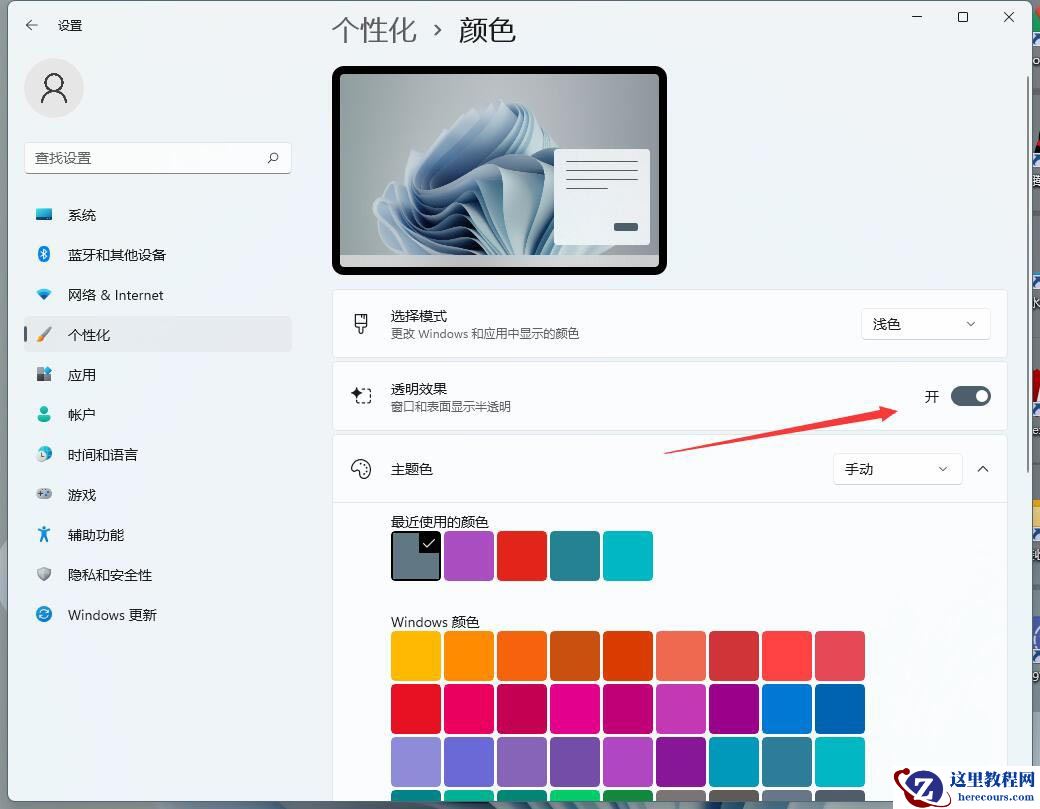Click the 辅助功能 accessibility icon
The image size is (1040, 809).
[43, 534]
